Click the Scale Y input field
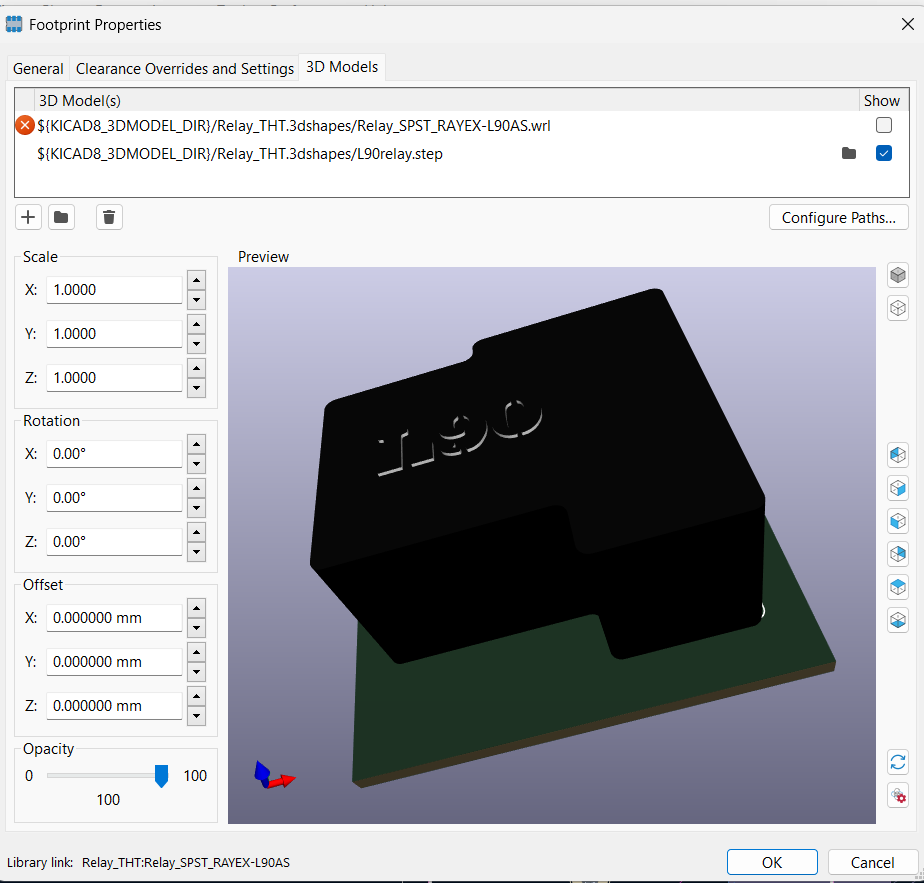This screenshot has width=924, height=883. point(114,334)
